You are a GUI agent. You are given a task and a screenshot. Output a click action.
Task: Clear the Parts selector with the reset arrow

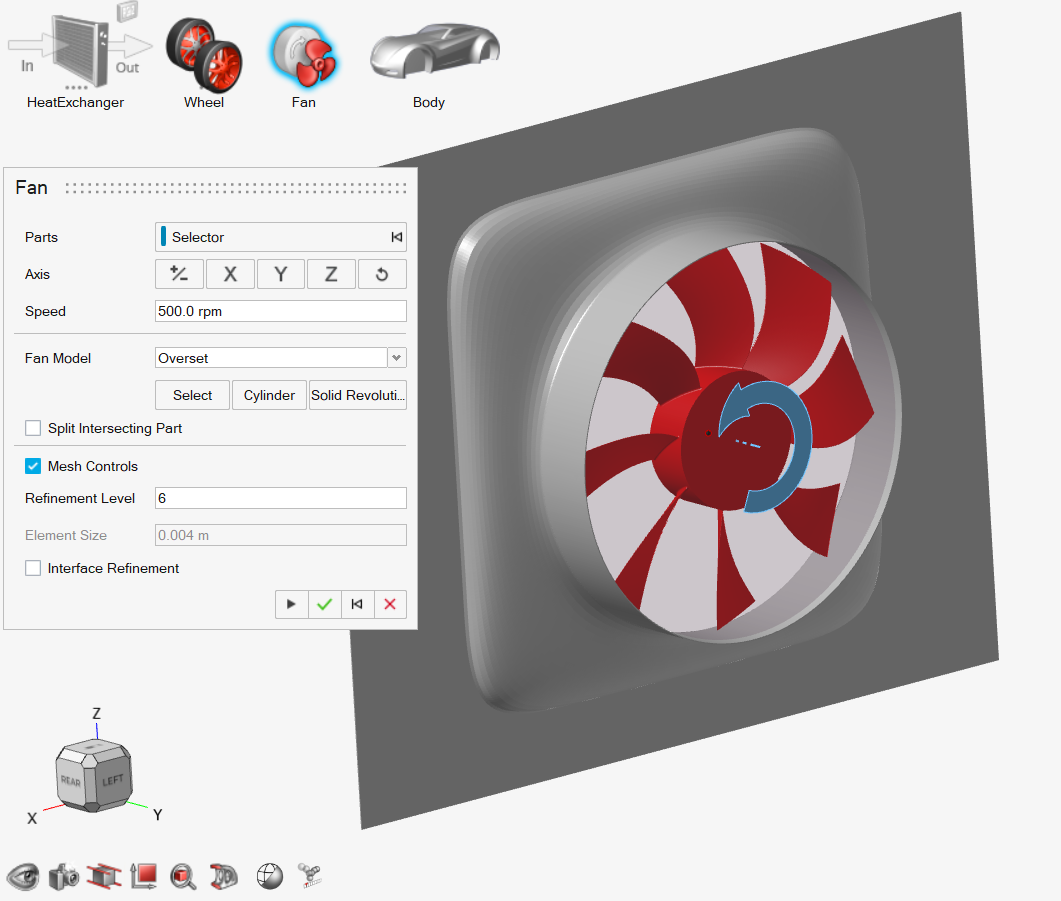396,237
